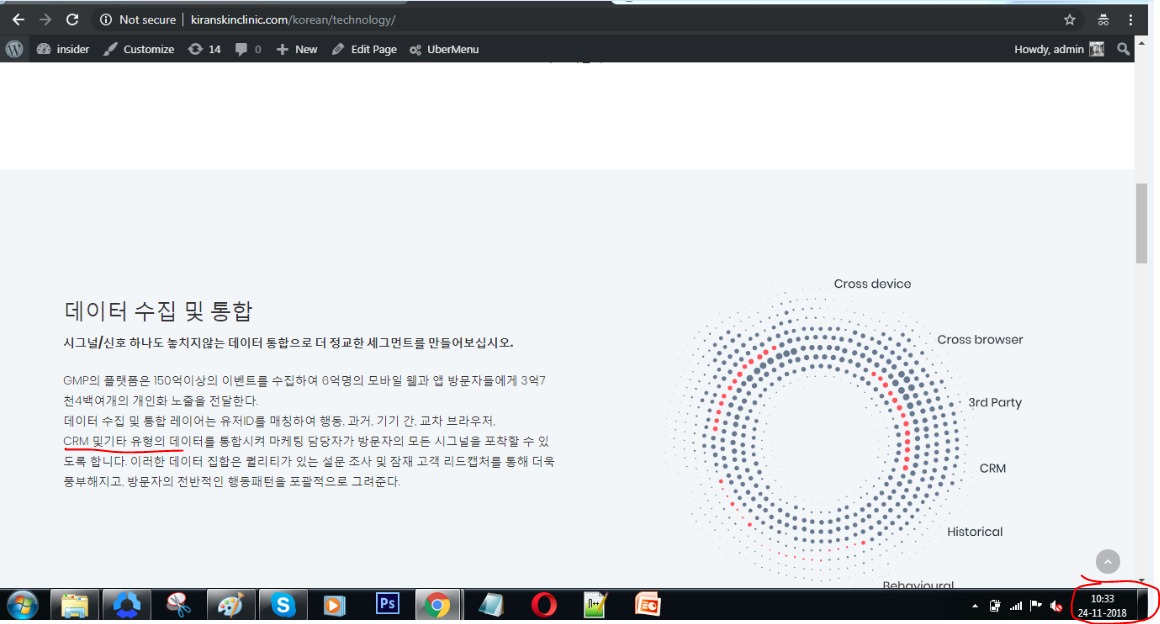The height and width of the screenshot is (624, 1160).
Task: Click the WordPress logo in admin bar
Action: click(x=14, y=49)
